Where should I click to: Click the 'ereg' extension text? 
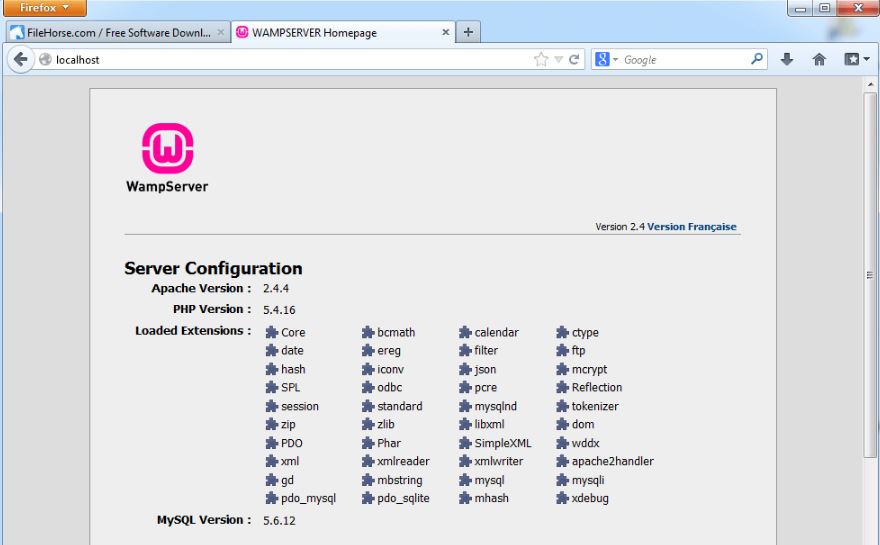coord(389,351)
